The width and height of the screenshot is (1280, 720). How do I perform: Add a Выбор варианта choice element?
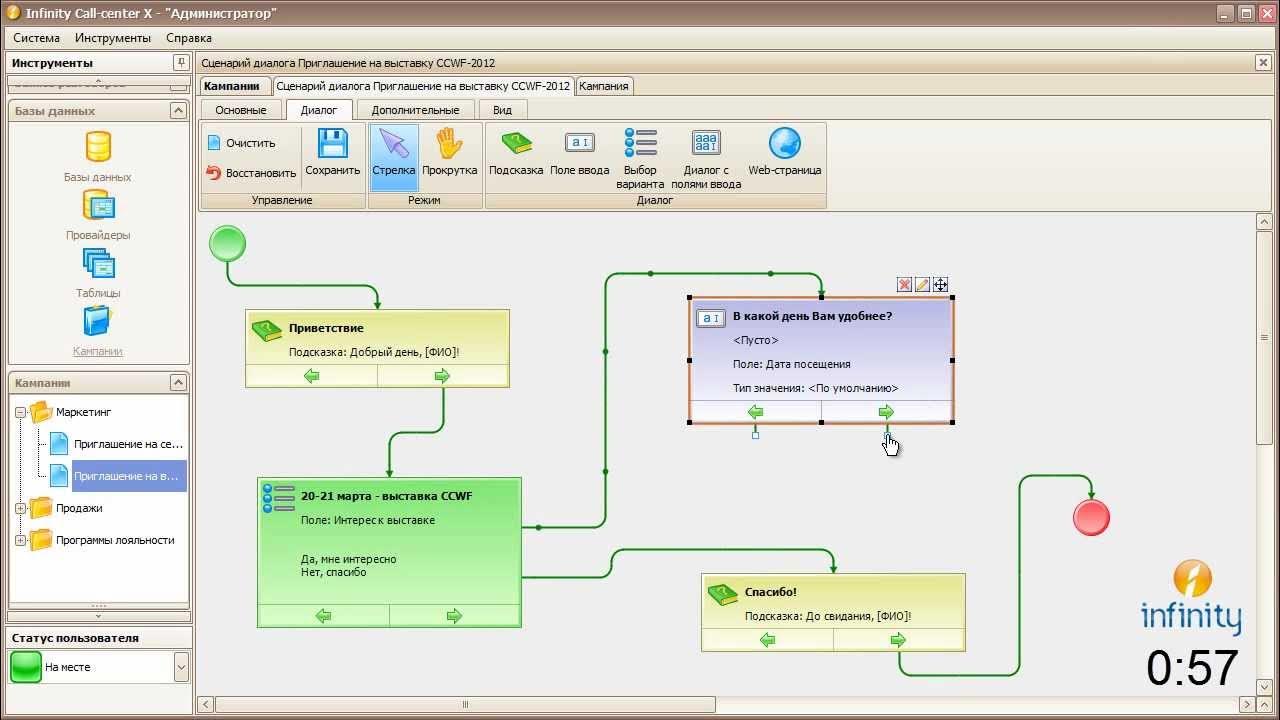pyautogui.click(x=640, y=159)
